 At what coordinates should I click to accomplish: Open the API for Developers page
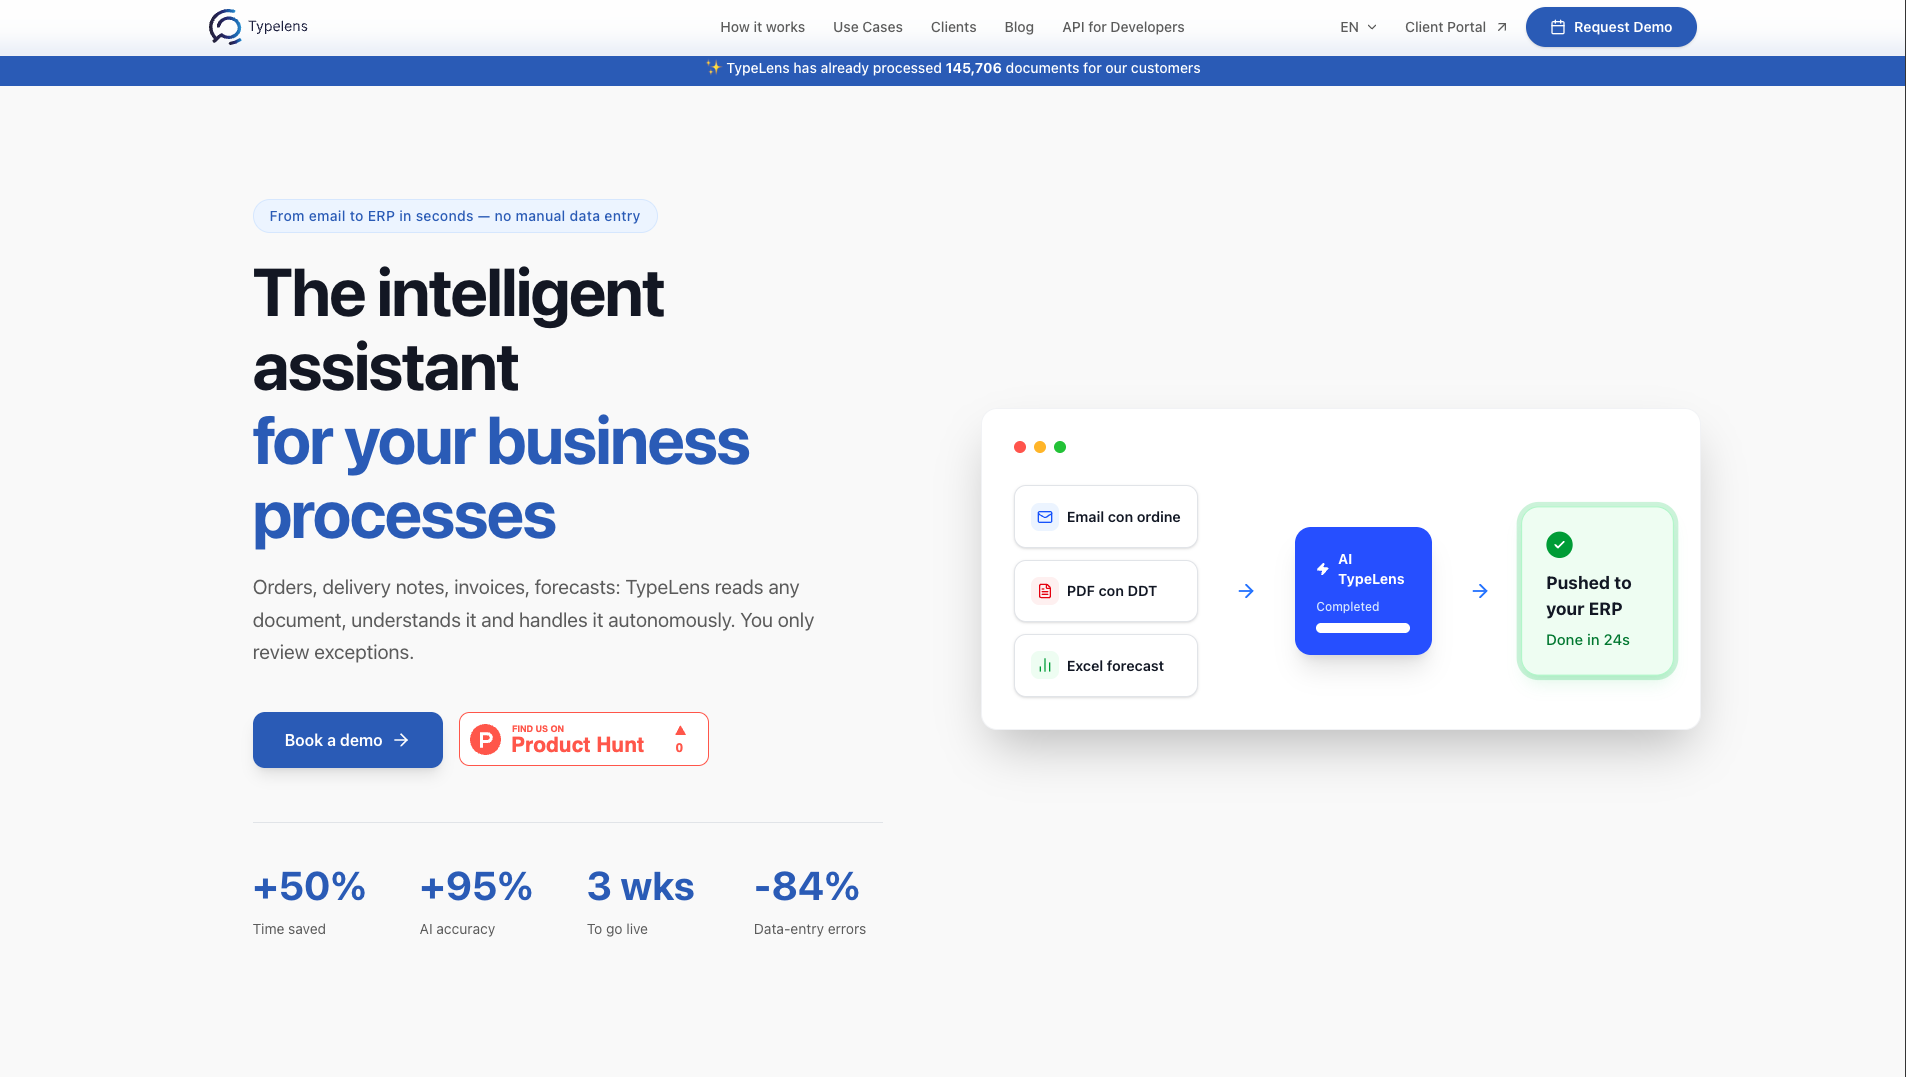coord(1123,27)
